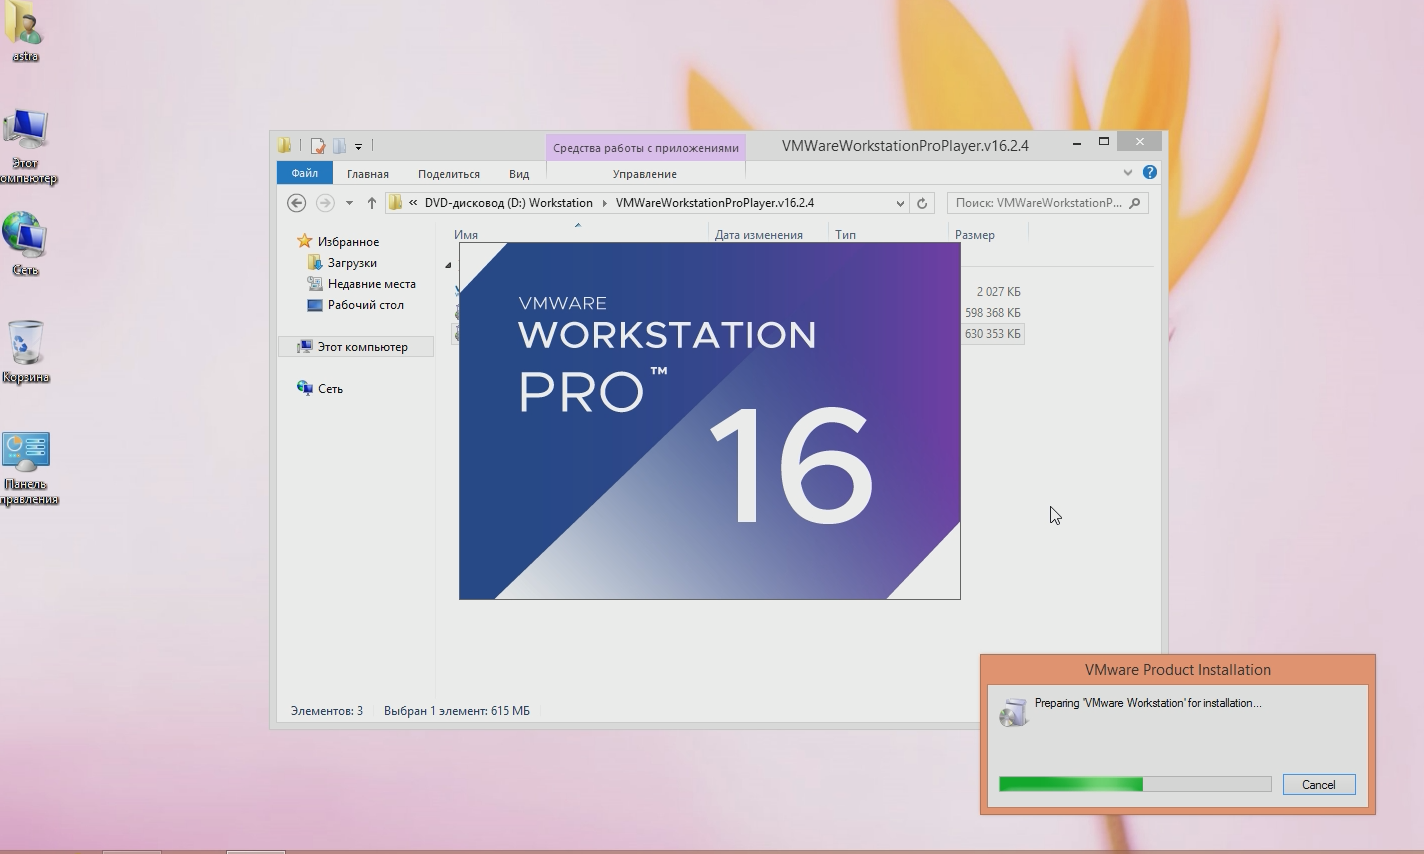The width and height of the screenshot is (1424, 854).
Task: Click the address bar folder icon
Action: click(395, 203)
